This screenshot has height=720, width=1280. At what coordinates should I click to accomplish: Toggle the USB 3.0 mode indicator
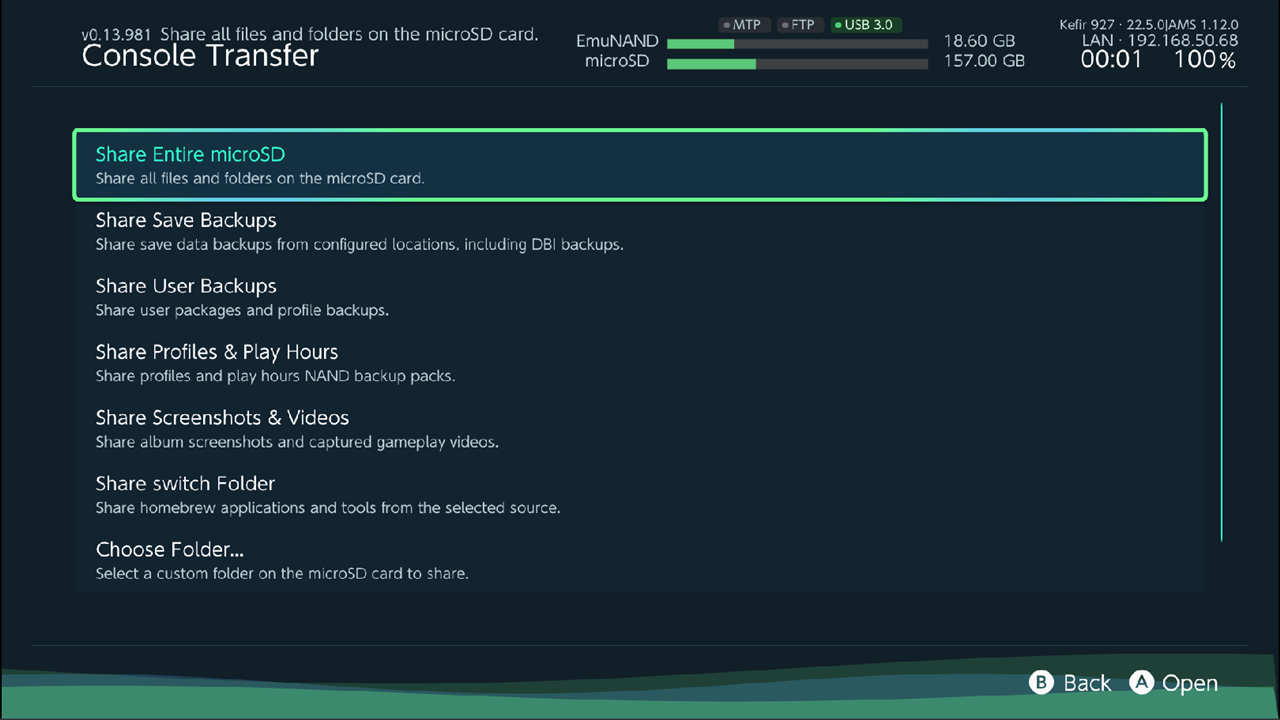[x=866, y=25]
